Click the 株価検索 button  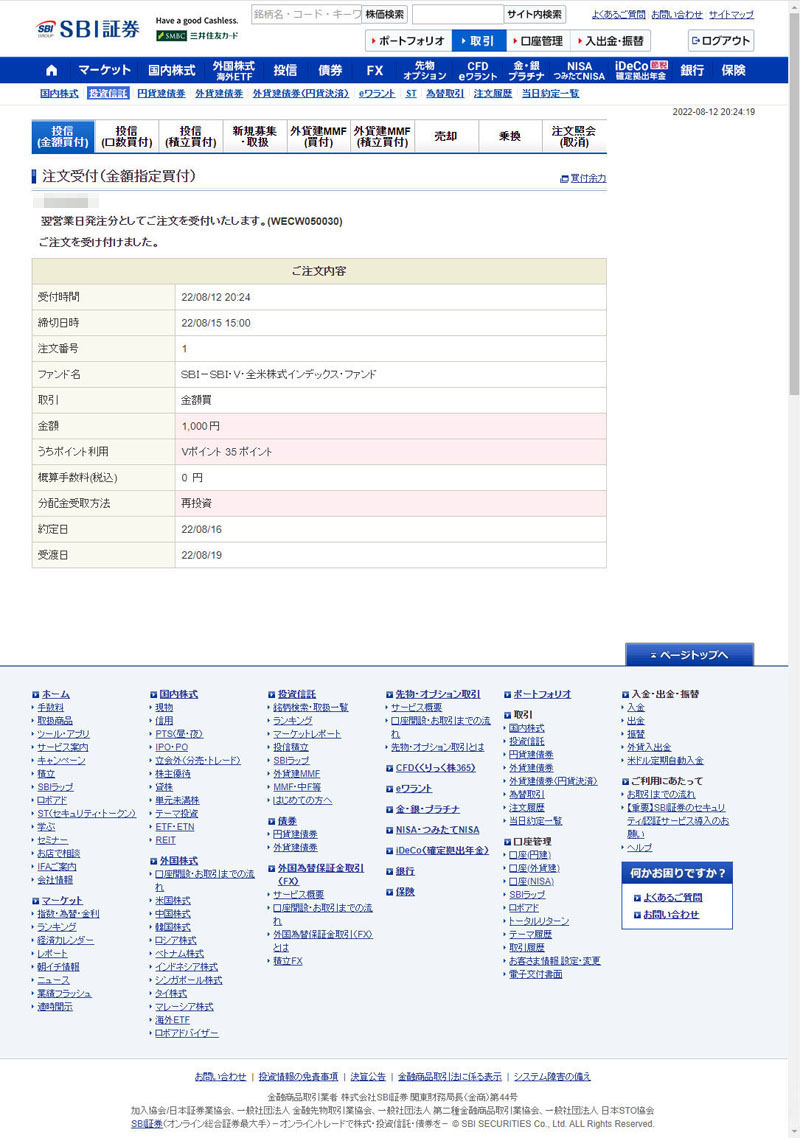(384, 14)
